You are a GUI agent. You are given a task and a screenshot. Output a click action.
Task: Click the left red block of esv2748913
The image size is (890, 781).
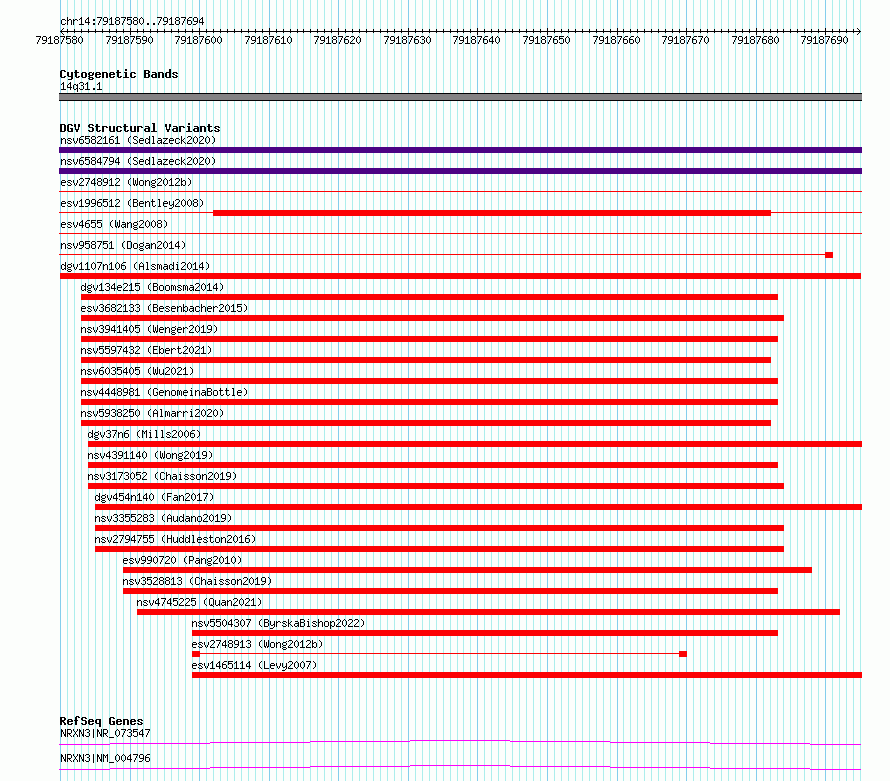196,654
